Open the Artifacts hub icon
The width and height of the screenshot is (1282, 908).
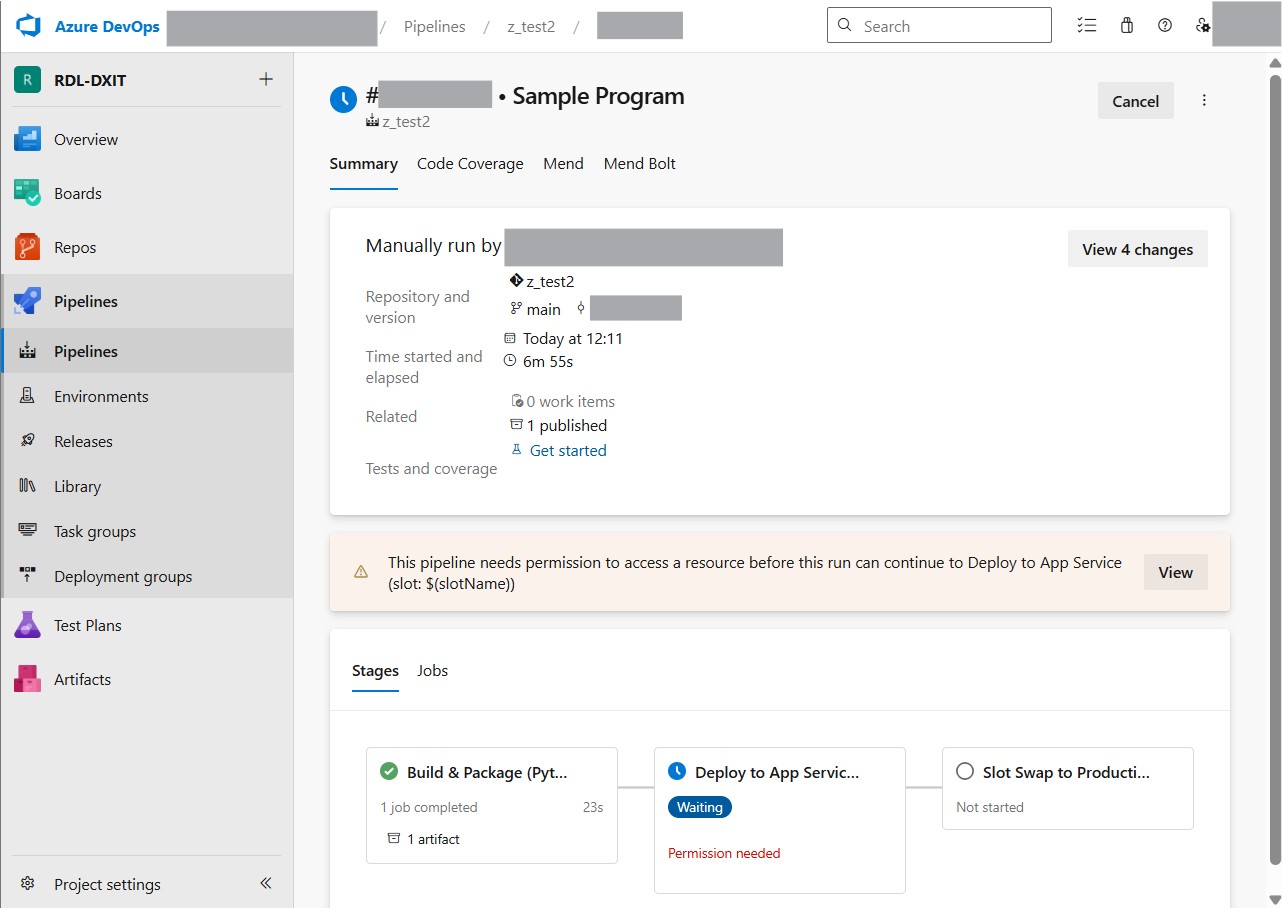pyautogui.click(x=27, y=680)
